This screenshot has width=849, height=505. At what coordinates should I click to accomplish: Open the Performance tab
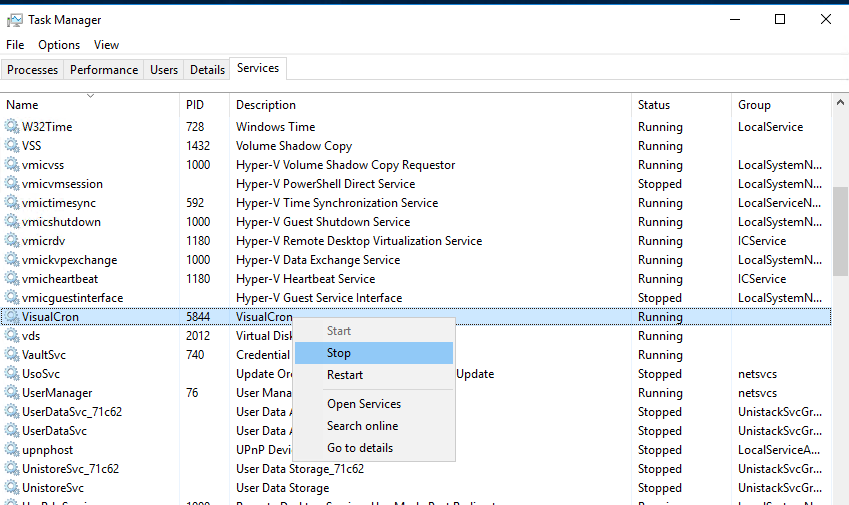click(x=104, y=70)
